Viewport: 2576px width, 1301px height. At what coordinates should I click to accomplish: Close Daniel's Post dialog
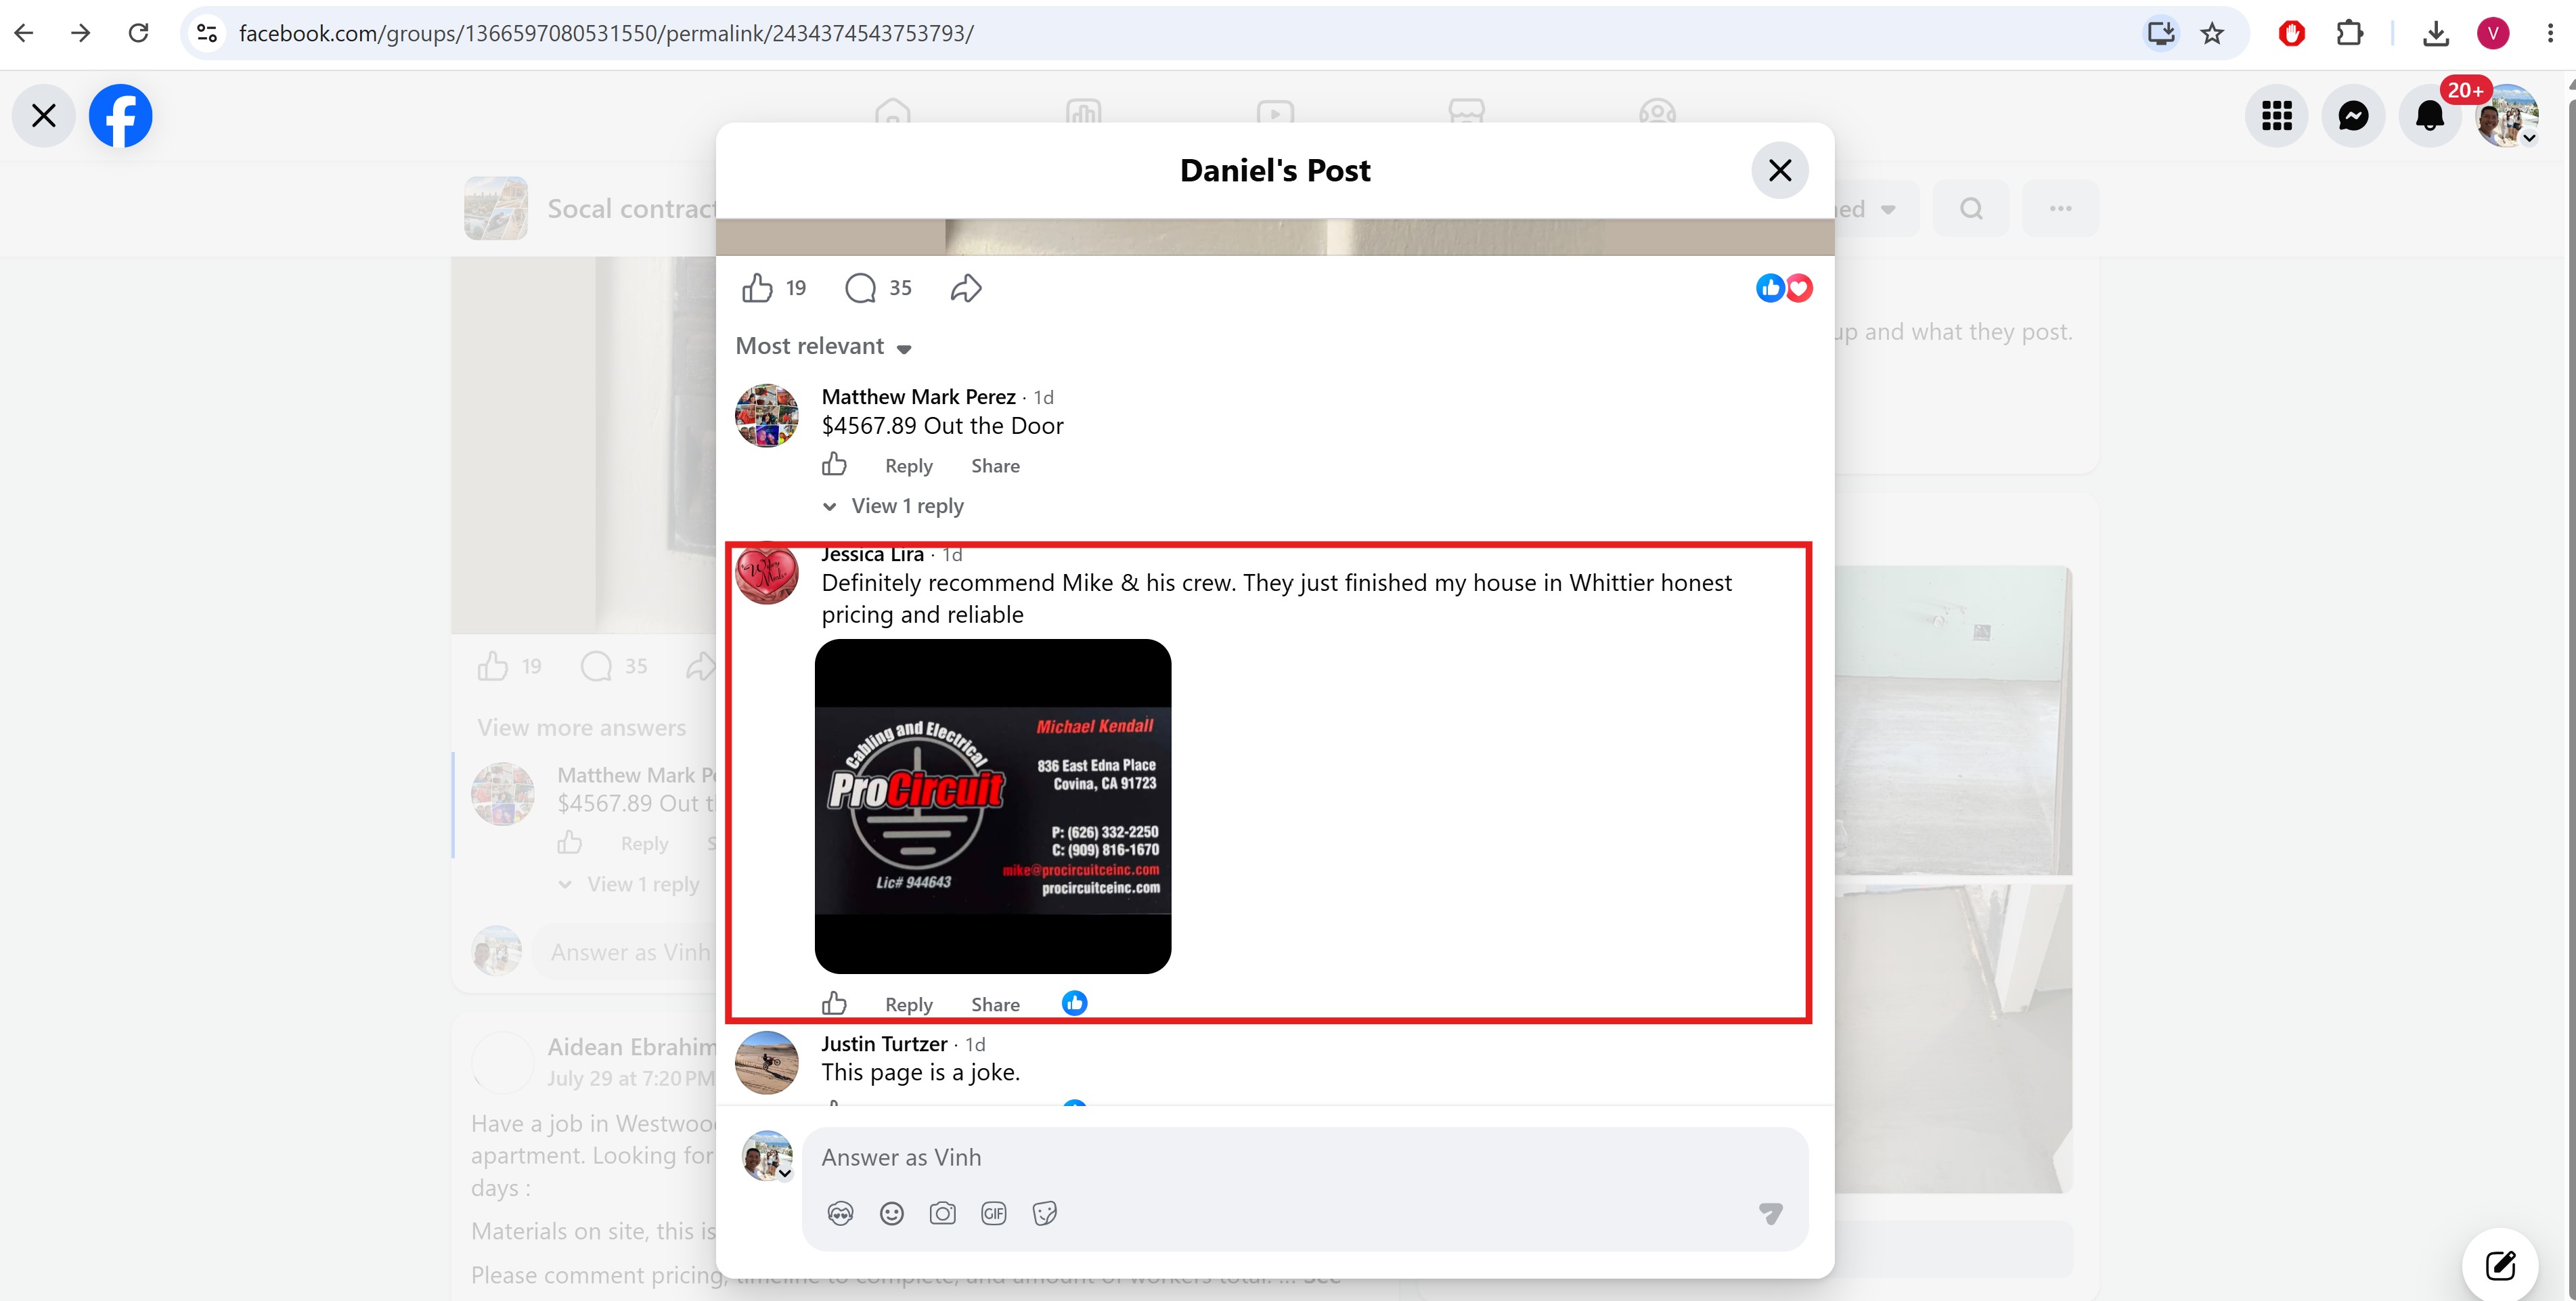click(x=1780, y=170)
